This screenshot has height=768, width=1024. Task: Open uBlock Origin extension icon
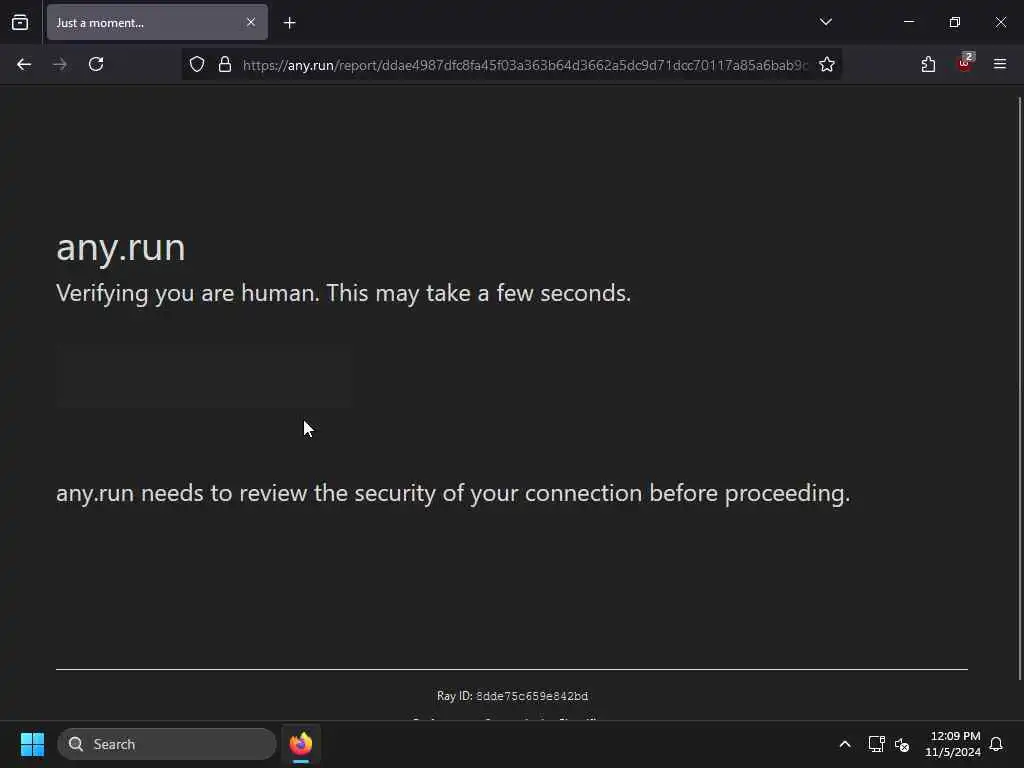click(x=965, y=63)
